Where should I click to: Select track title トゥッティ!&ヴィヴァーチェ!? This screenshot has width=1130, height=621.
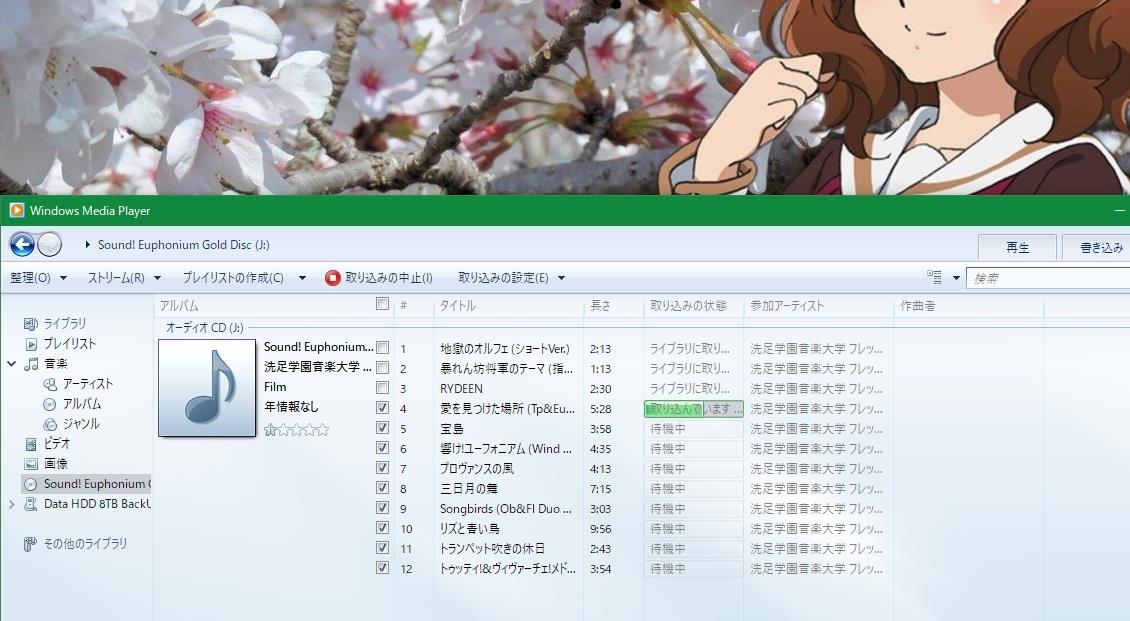pyautogui.click(x=507, y=568)
